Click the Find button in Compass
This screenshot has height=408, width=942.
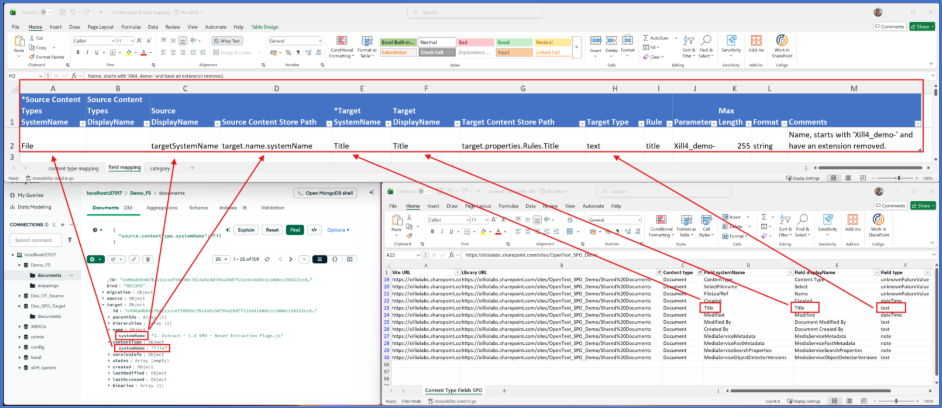point(294,230)
